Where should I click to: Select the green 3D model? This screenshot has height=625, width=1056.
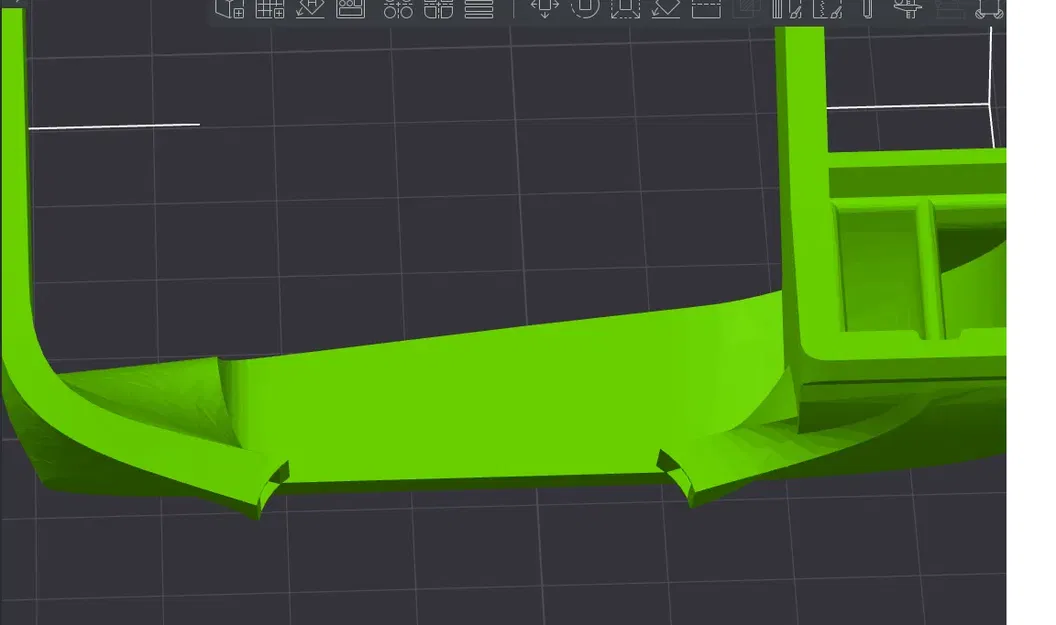pos(450,400)
